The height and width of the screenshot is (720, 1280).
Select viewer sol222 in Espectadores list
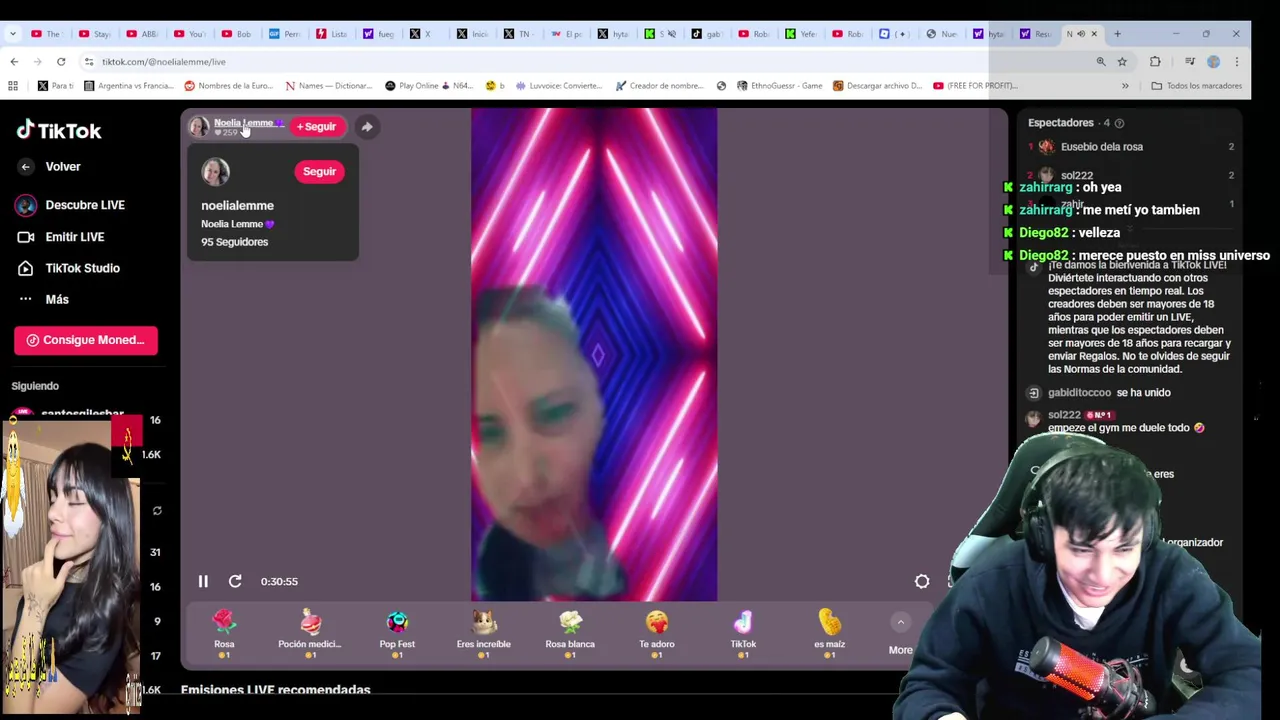pos(1077,175)
